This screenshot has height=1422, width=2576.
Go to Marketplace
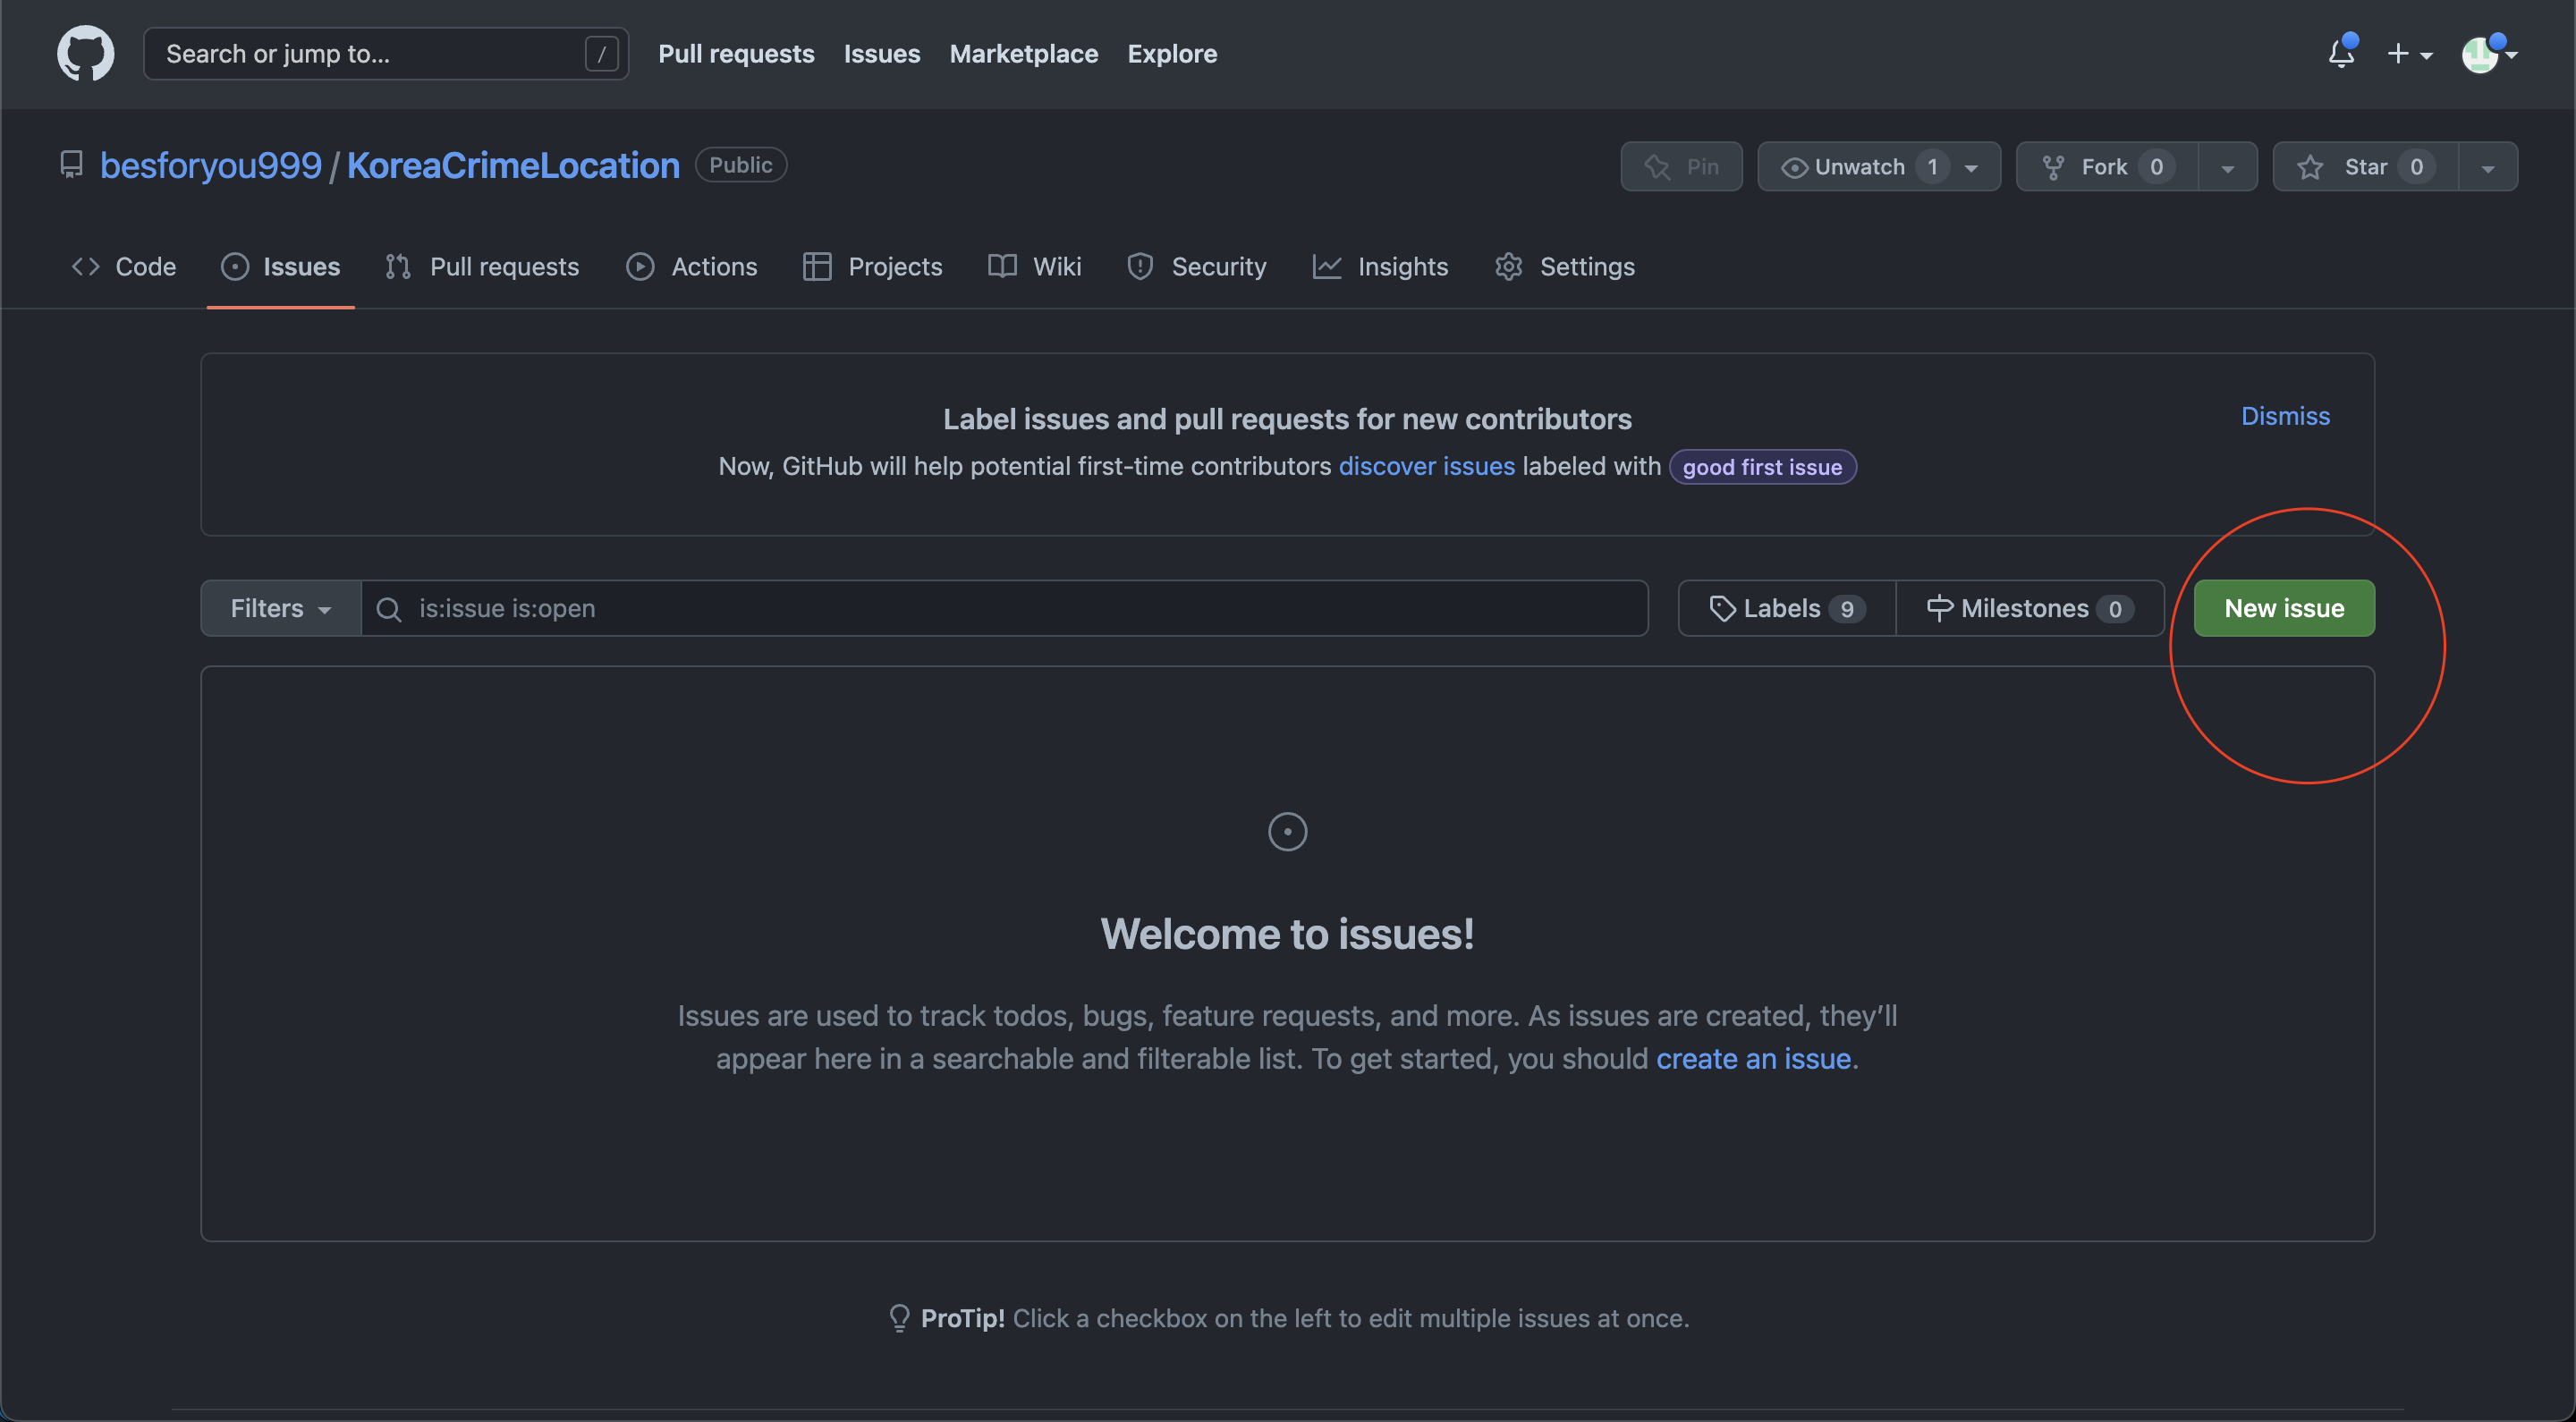(x=1023, y=53)
